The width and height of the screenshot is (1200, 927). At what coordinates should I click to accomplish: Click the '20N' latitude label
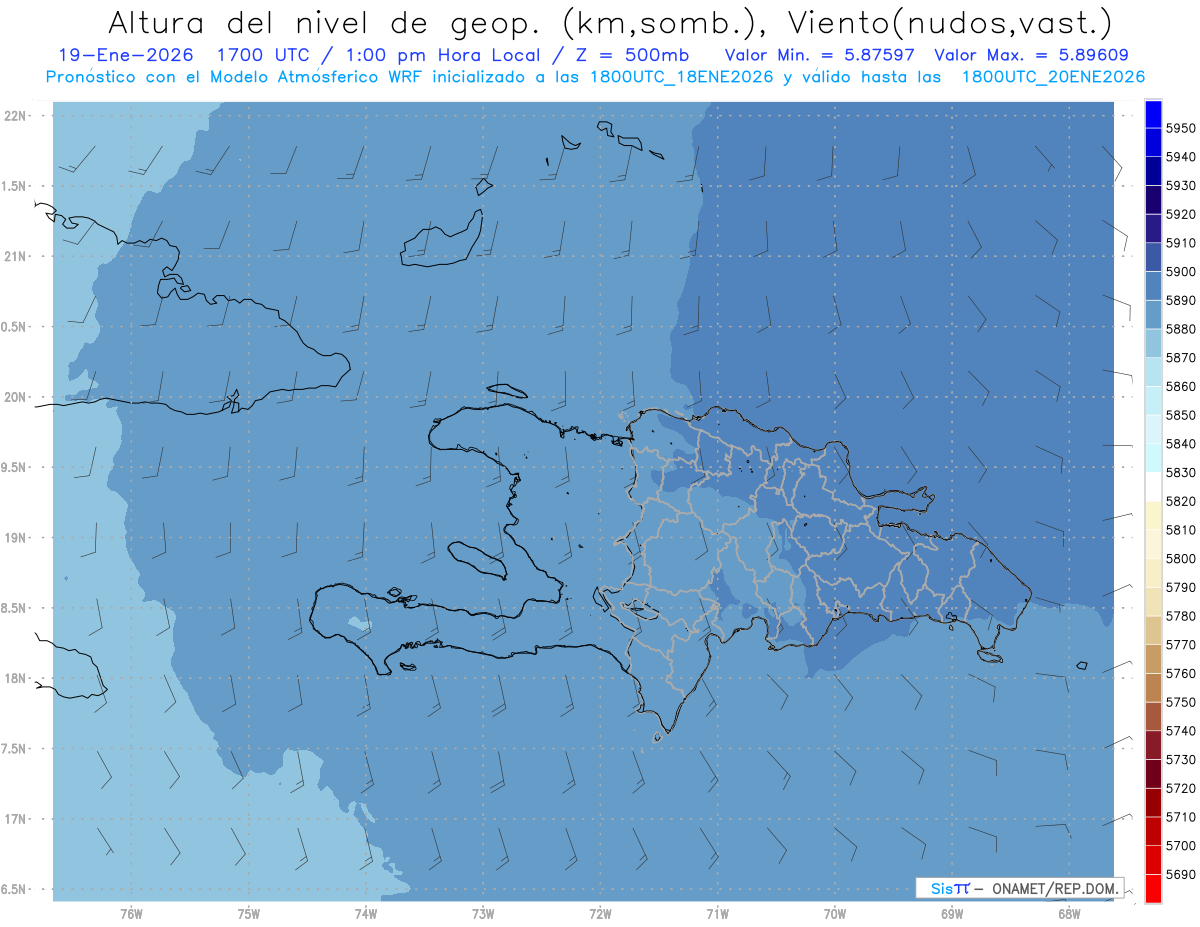[x=17, y=398]
